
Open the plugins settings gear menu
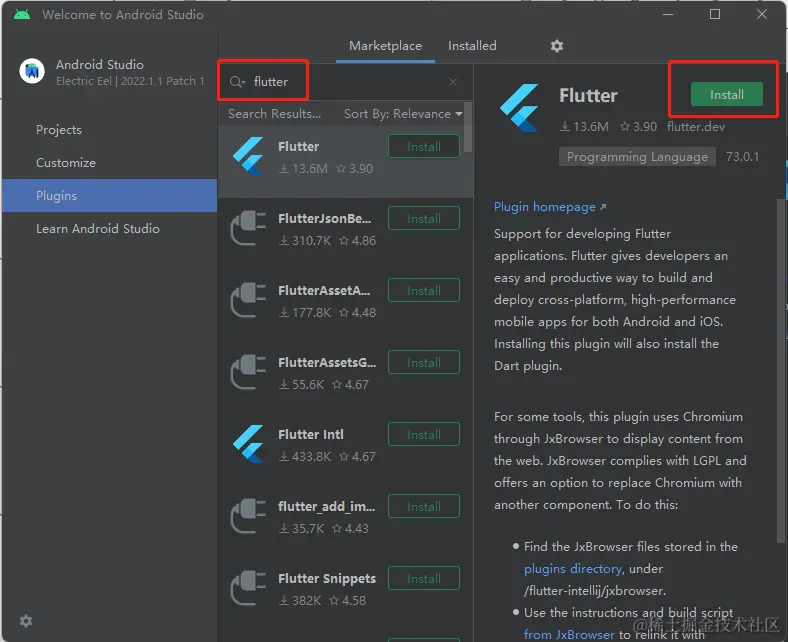(x=556, y=46)
